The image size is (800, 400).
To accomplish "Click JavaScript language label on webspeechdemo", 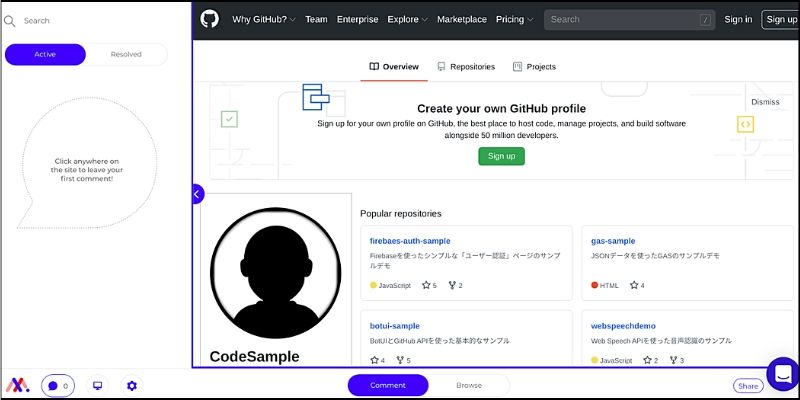I will (x=616, y=360).
